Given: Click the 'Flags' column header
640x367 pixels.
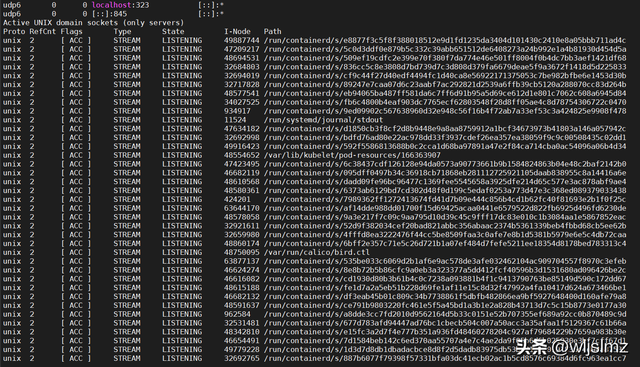Looking at the screenshot, I should [x=71, y=31].
